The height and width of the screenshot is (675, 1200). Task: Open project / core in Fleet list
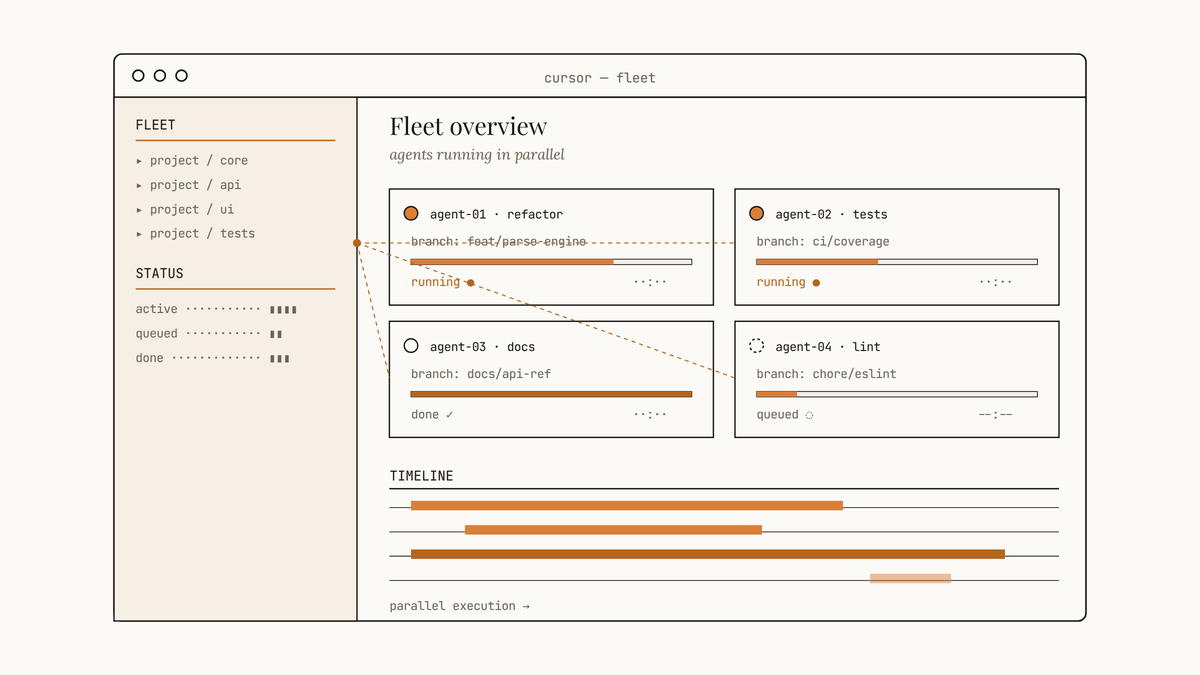pyautogui.click(x=199, y=161)
